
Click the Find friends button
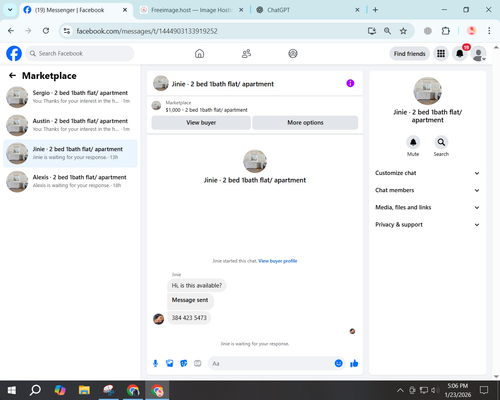pos(409,54)
